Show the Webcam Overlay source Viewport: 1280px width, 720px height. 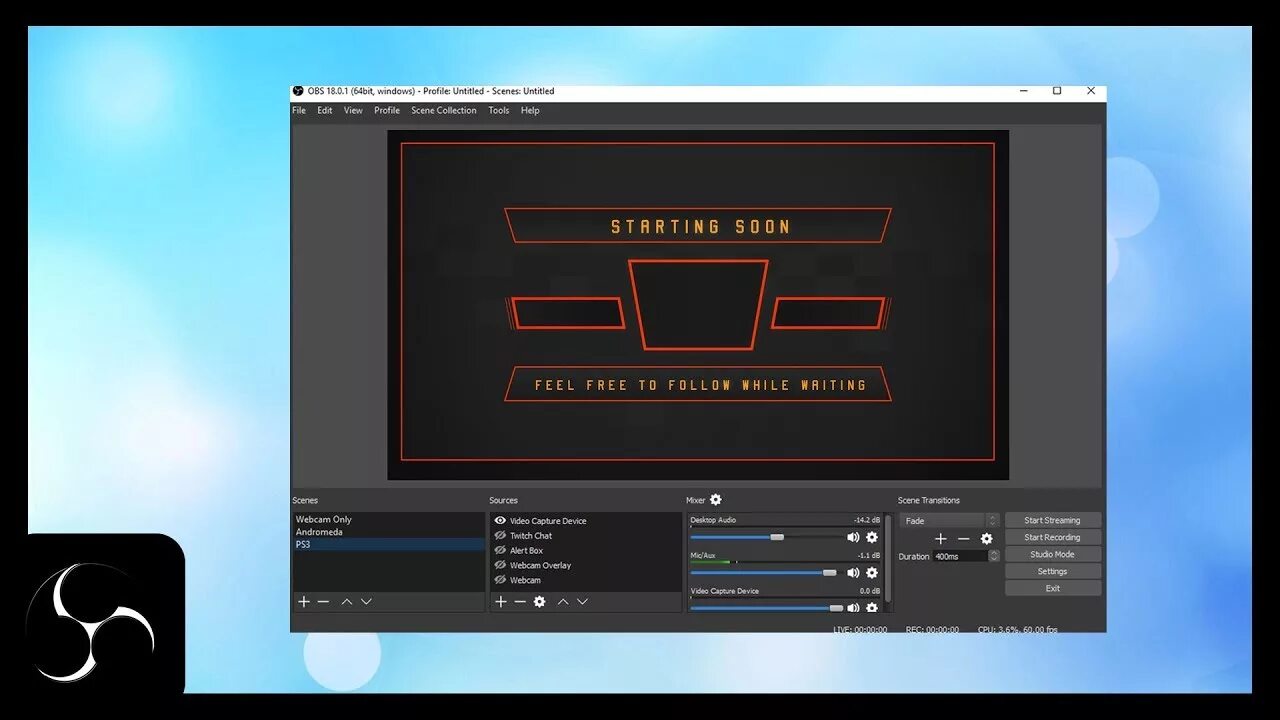coord(500,565)
